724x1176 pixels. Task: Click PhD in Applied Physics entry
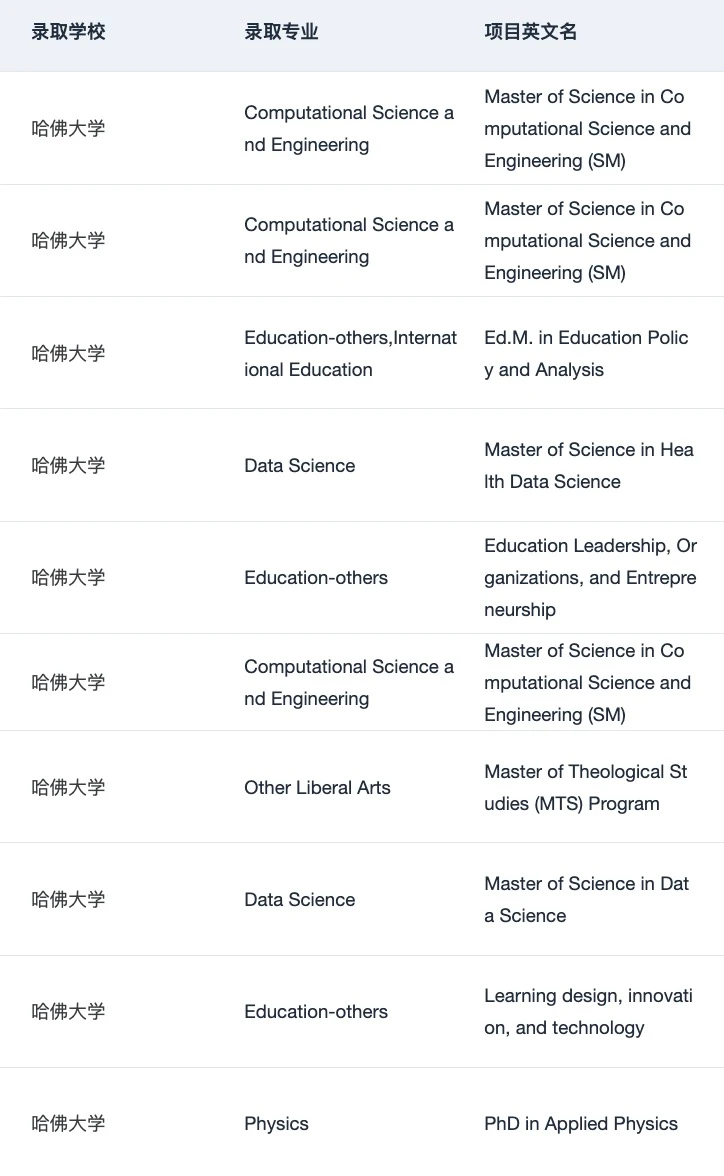[581, 1124]
